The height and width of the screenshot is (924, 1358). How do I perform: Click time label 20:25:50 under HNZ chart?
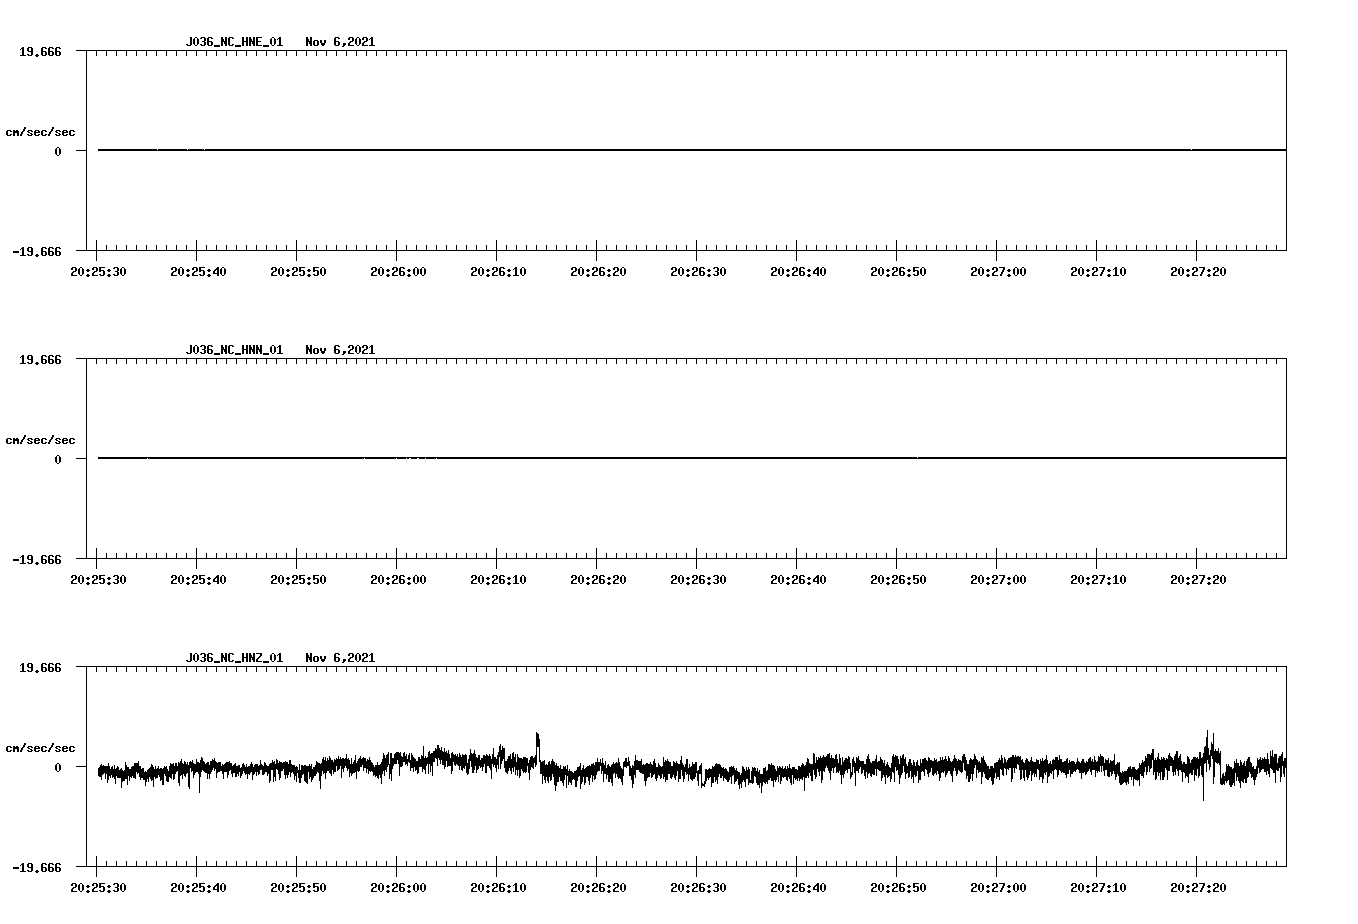click(x=298, y=887)
